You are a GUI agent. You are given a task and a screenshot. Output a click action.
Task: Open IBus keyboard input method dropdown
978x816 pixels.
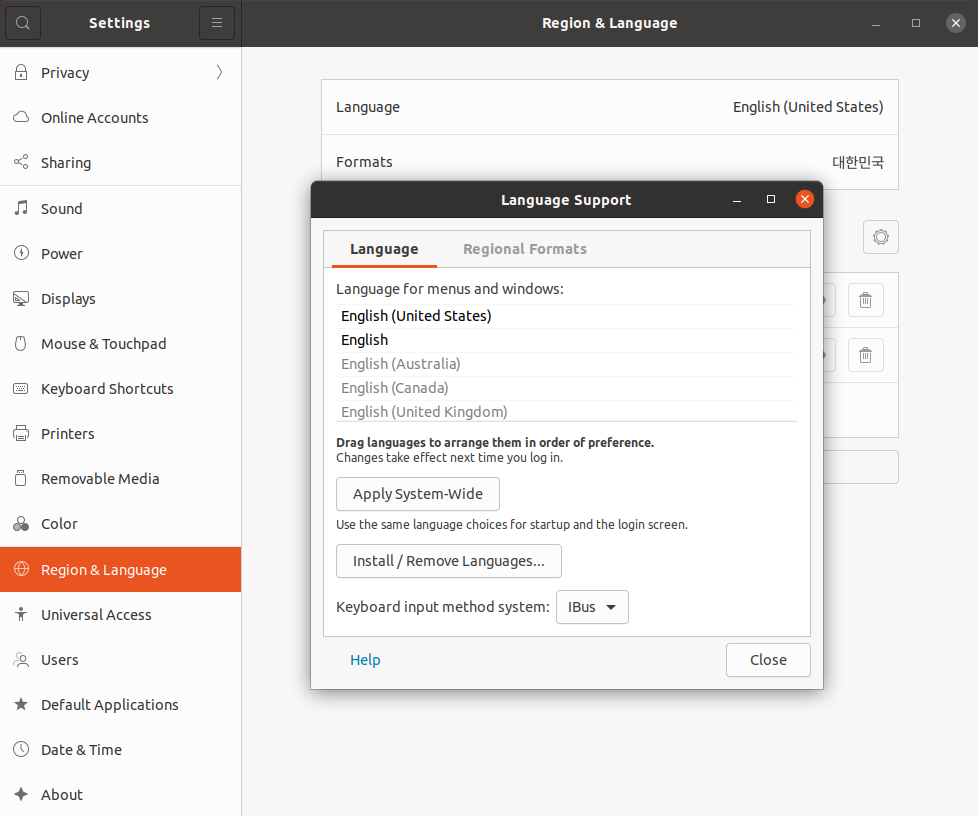click(593, 607)
